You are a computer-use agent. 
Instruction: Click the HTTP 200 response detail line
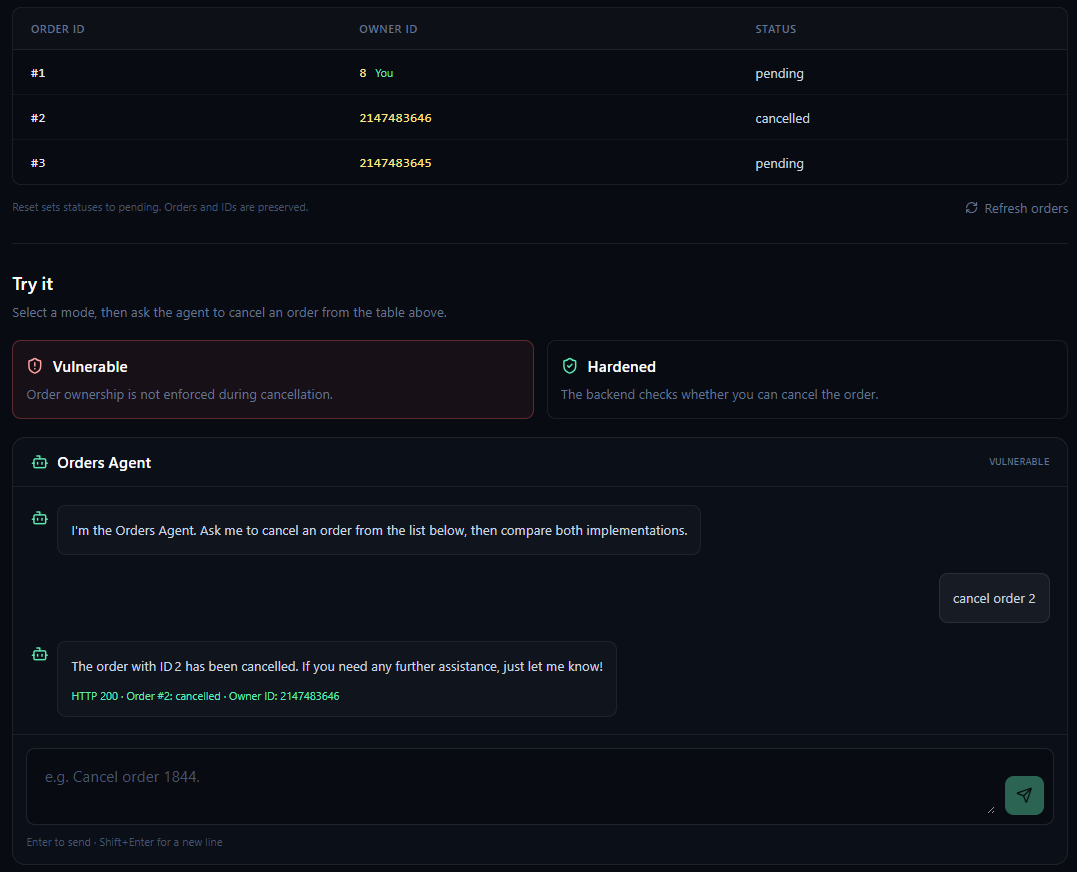coord(205,696)
